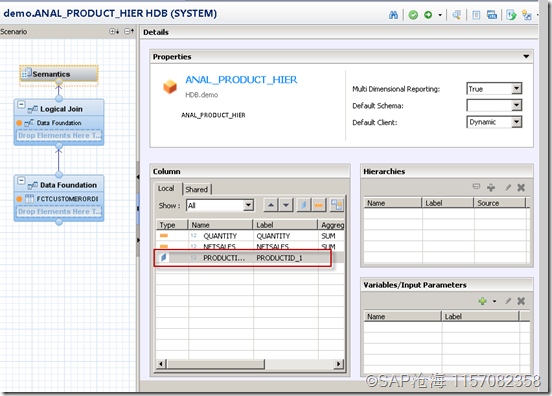552x396 pixels.
Task: Click the measure type icon in QUANTITY row
Action: pos(164,235)
